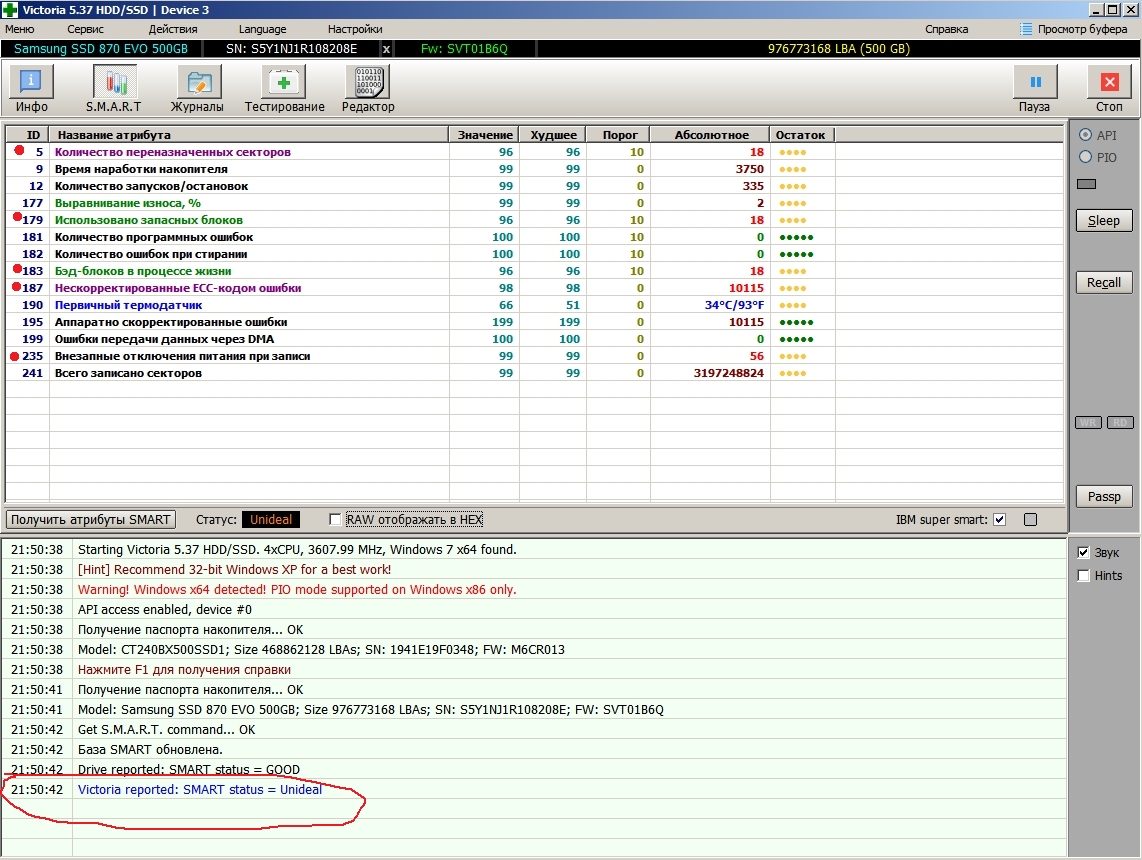Click log line Victoria reported: SMART status = Unideal

(200, 789)
